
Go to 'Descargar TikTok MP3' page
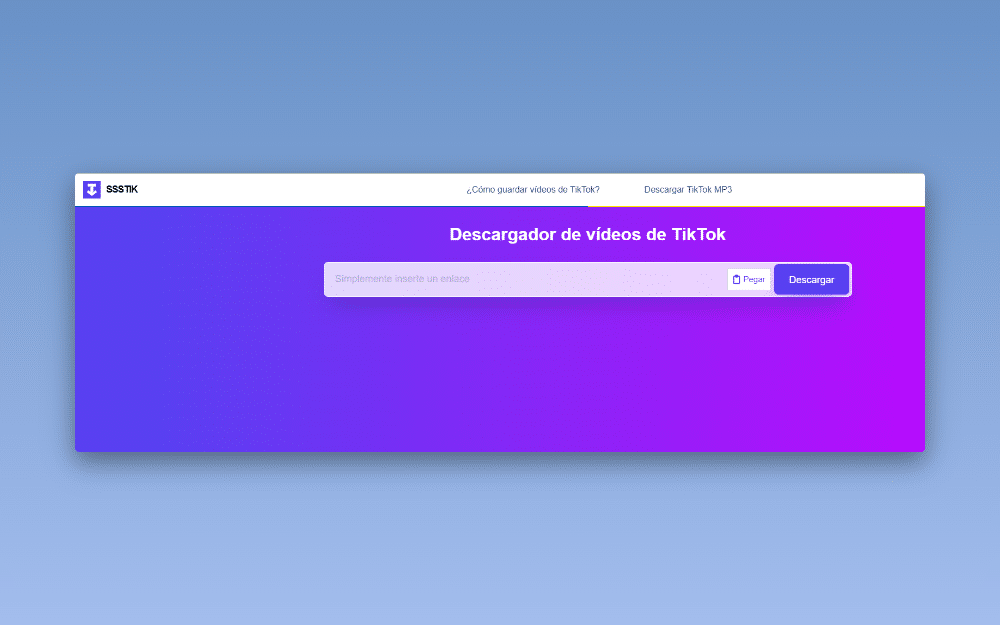(688, 189)
